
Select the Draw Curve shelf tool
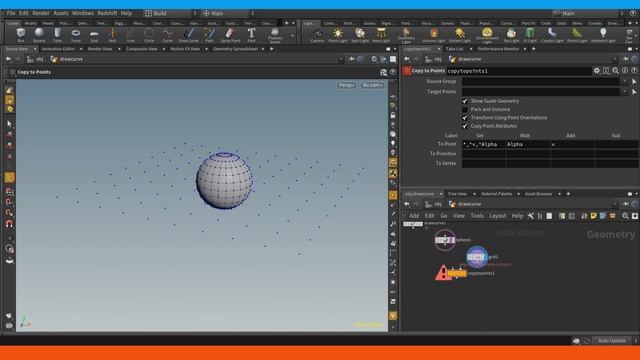188,35
